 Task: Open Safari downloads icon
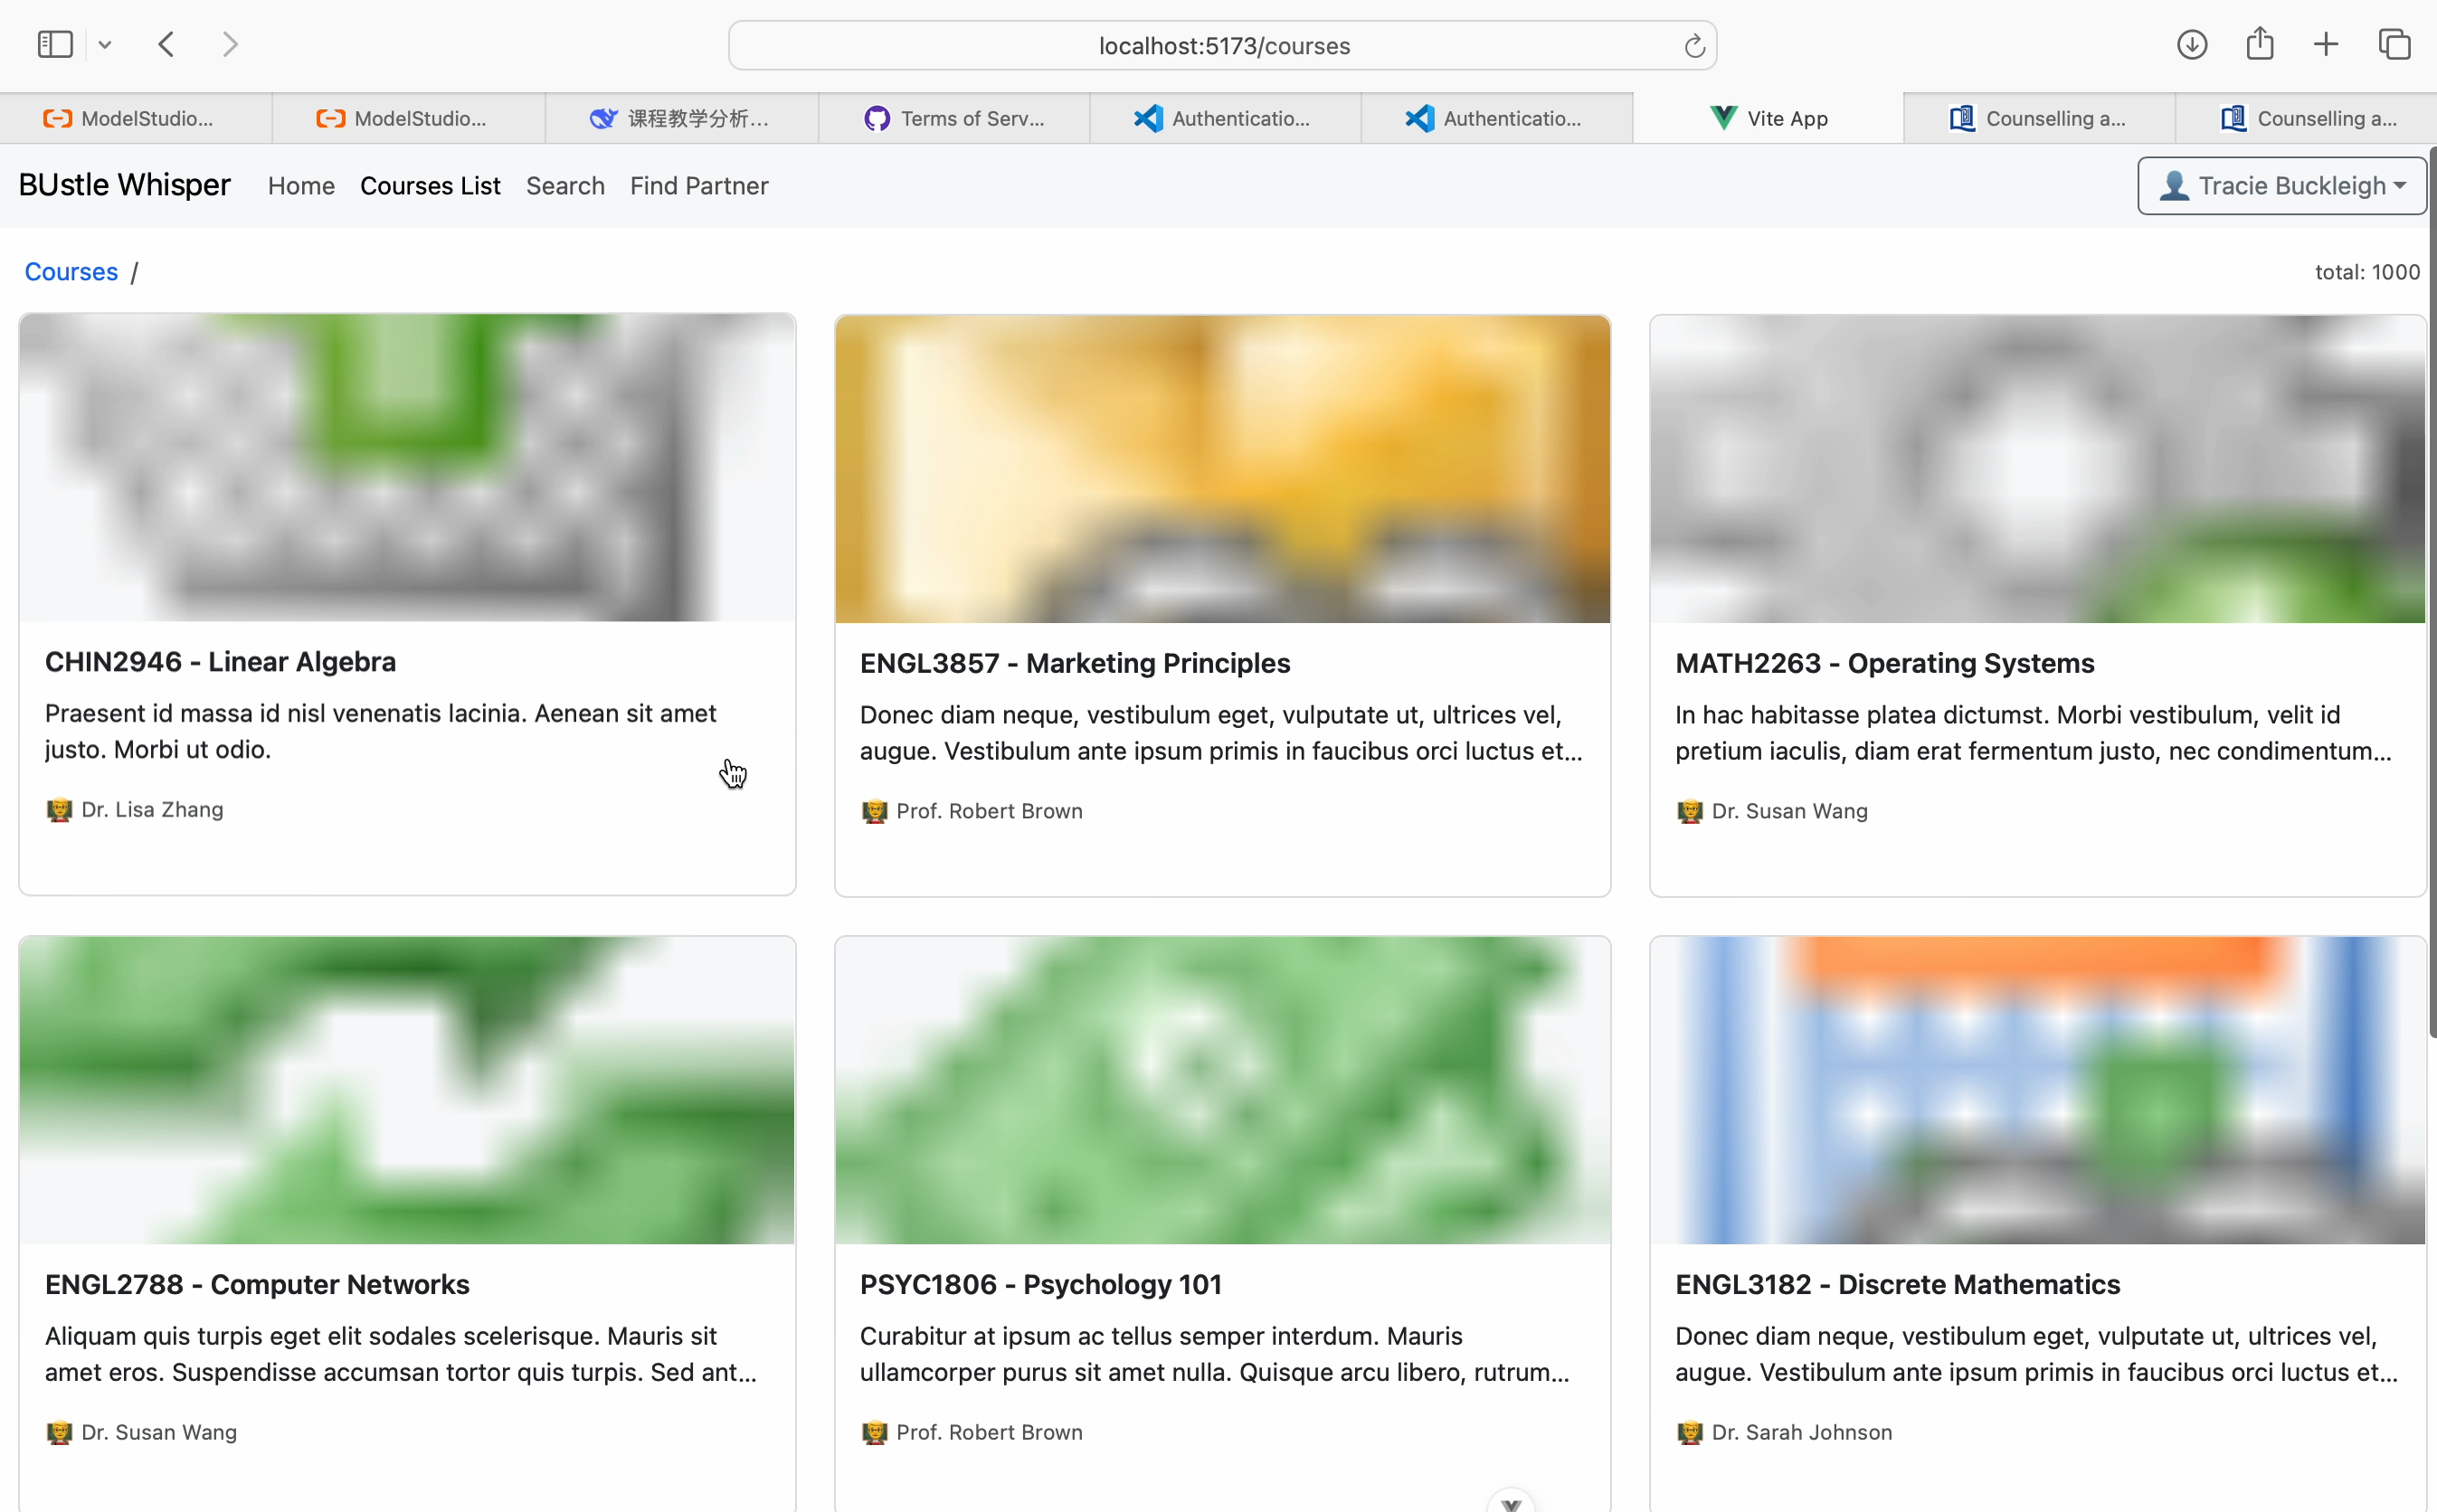[2191, 45]
